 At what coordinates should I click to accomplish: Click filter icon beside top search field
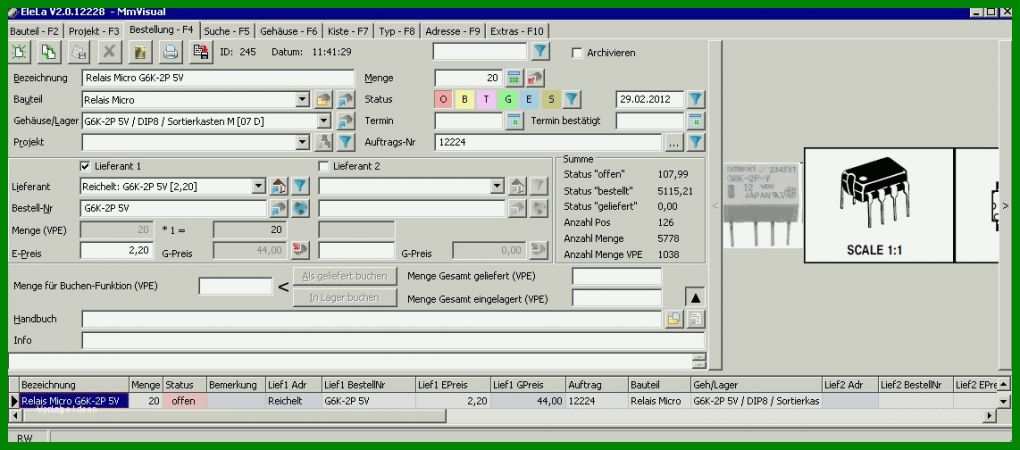pos(541,51)
